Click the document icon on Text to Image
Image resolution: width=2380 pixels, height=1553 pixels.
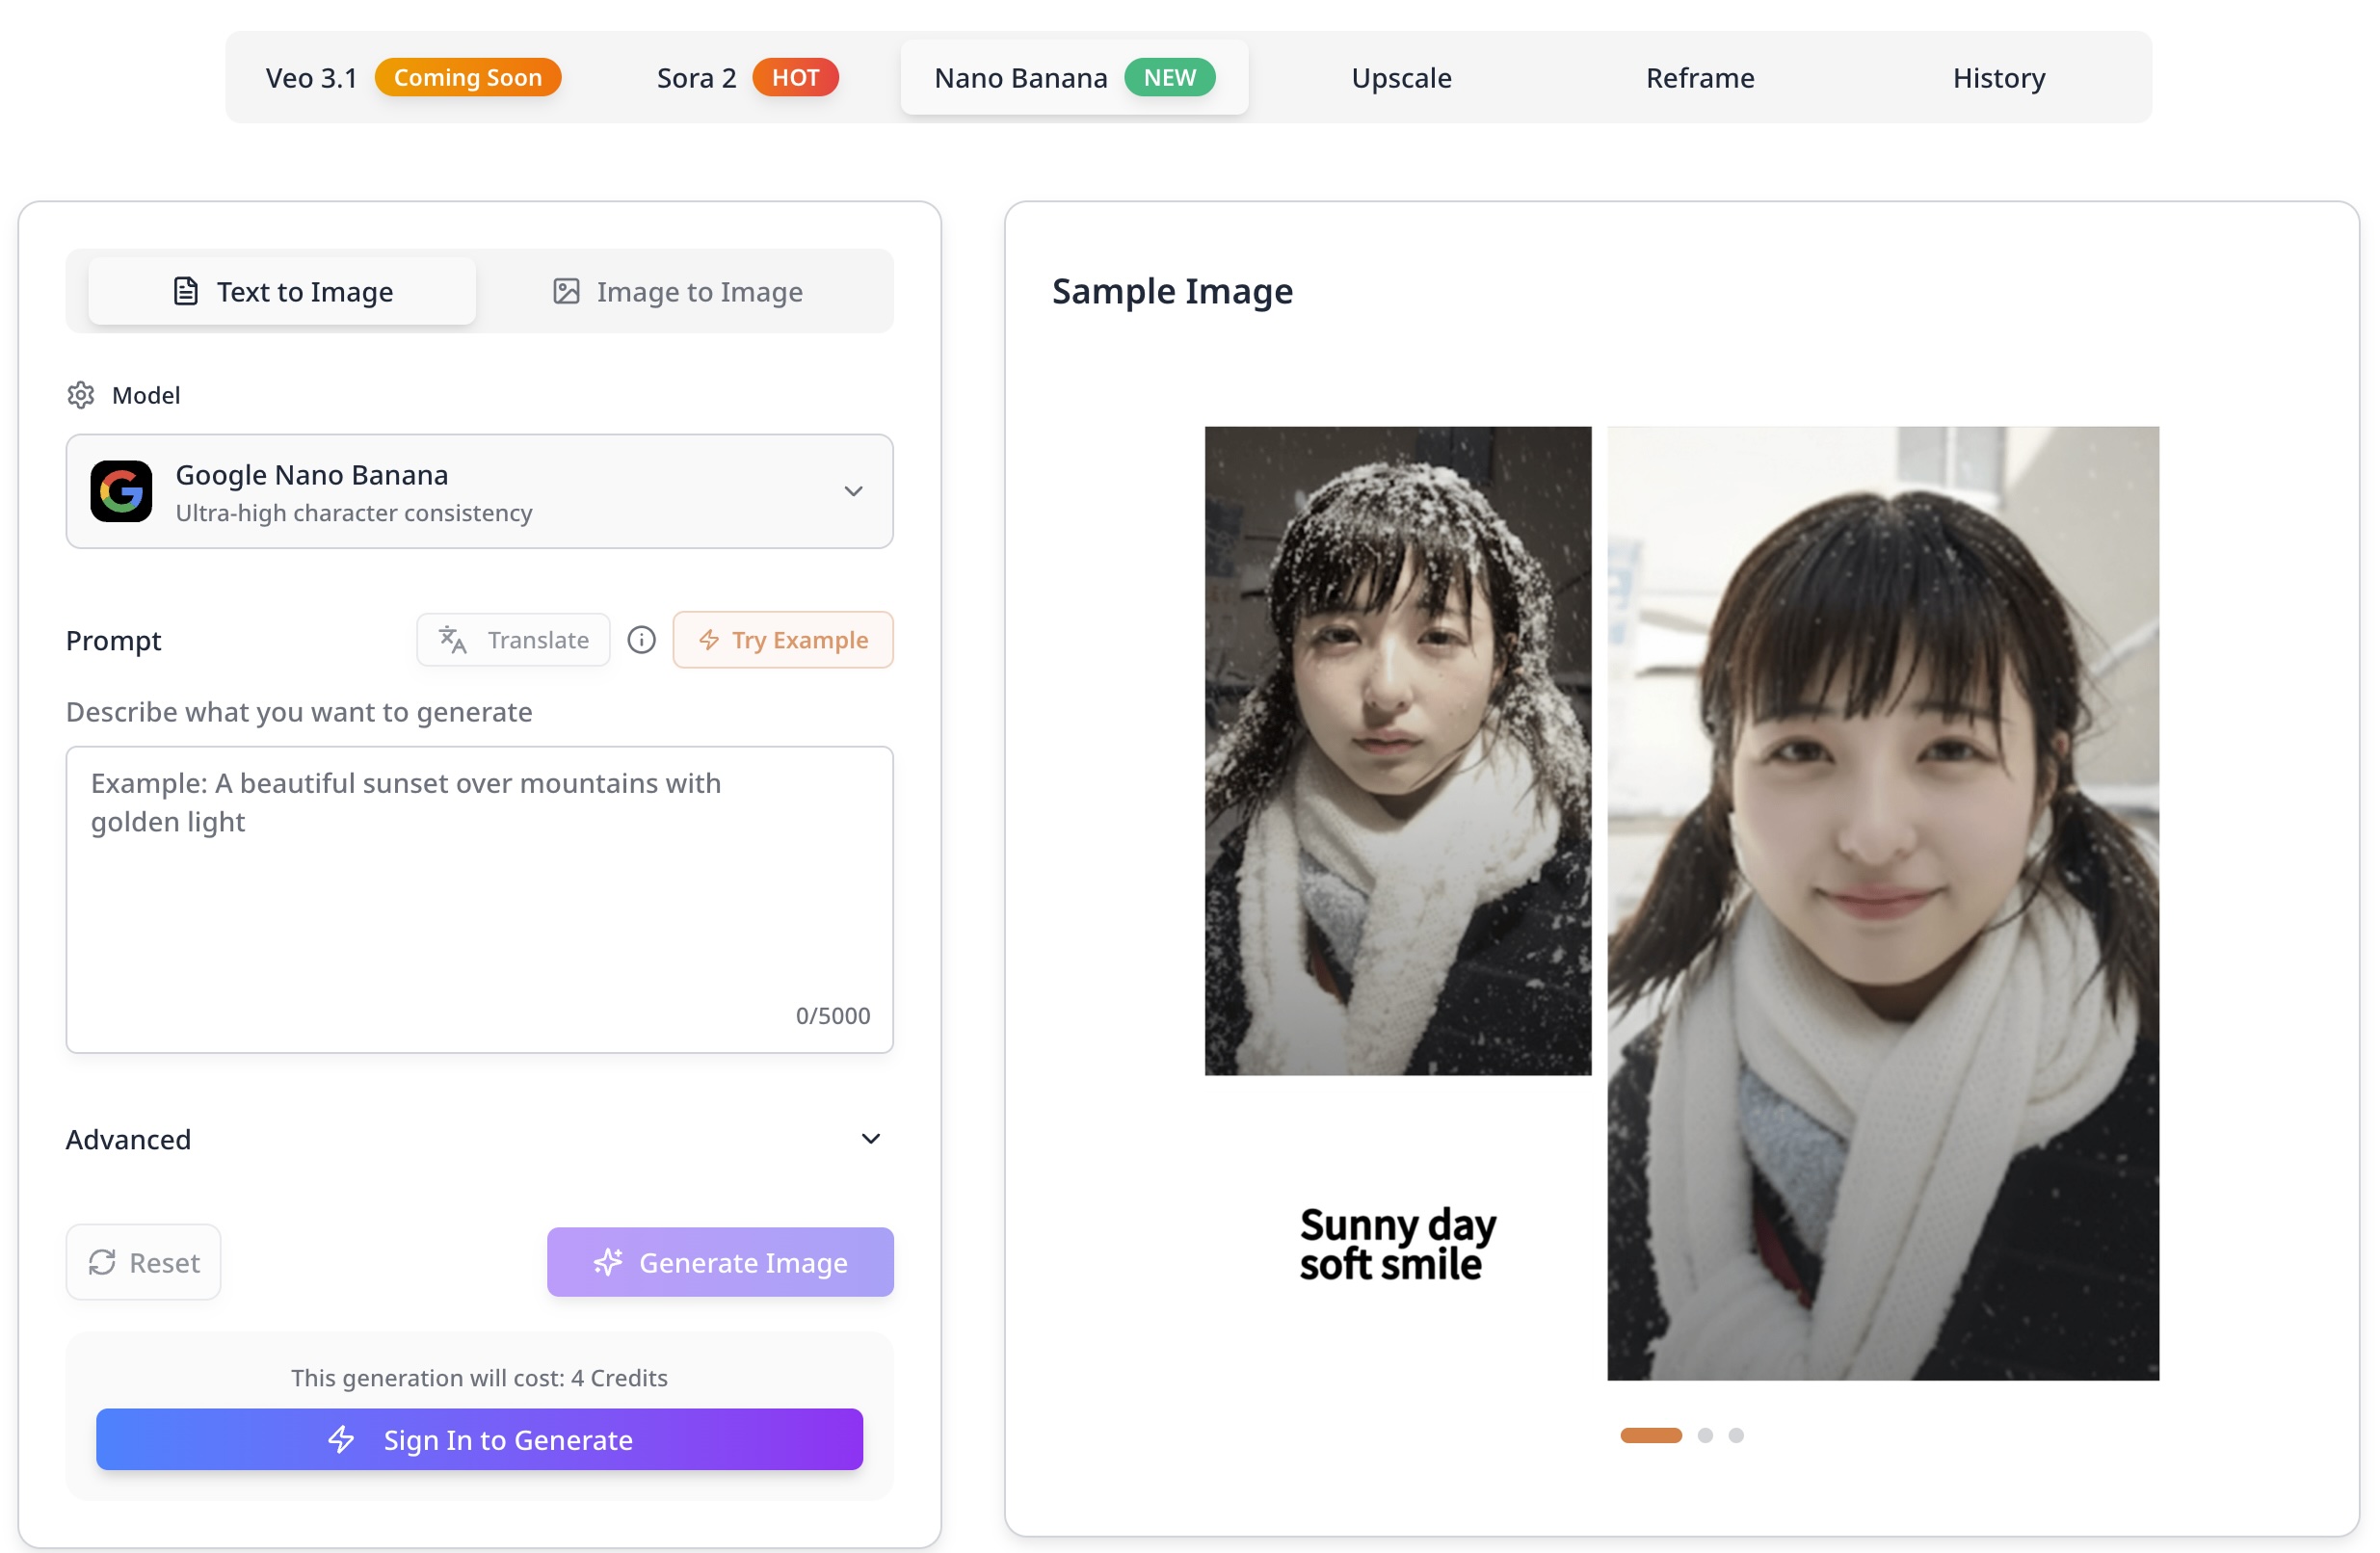pos(185,291)
